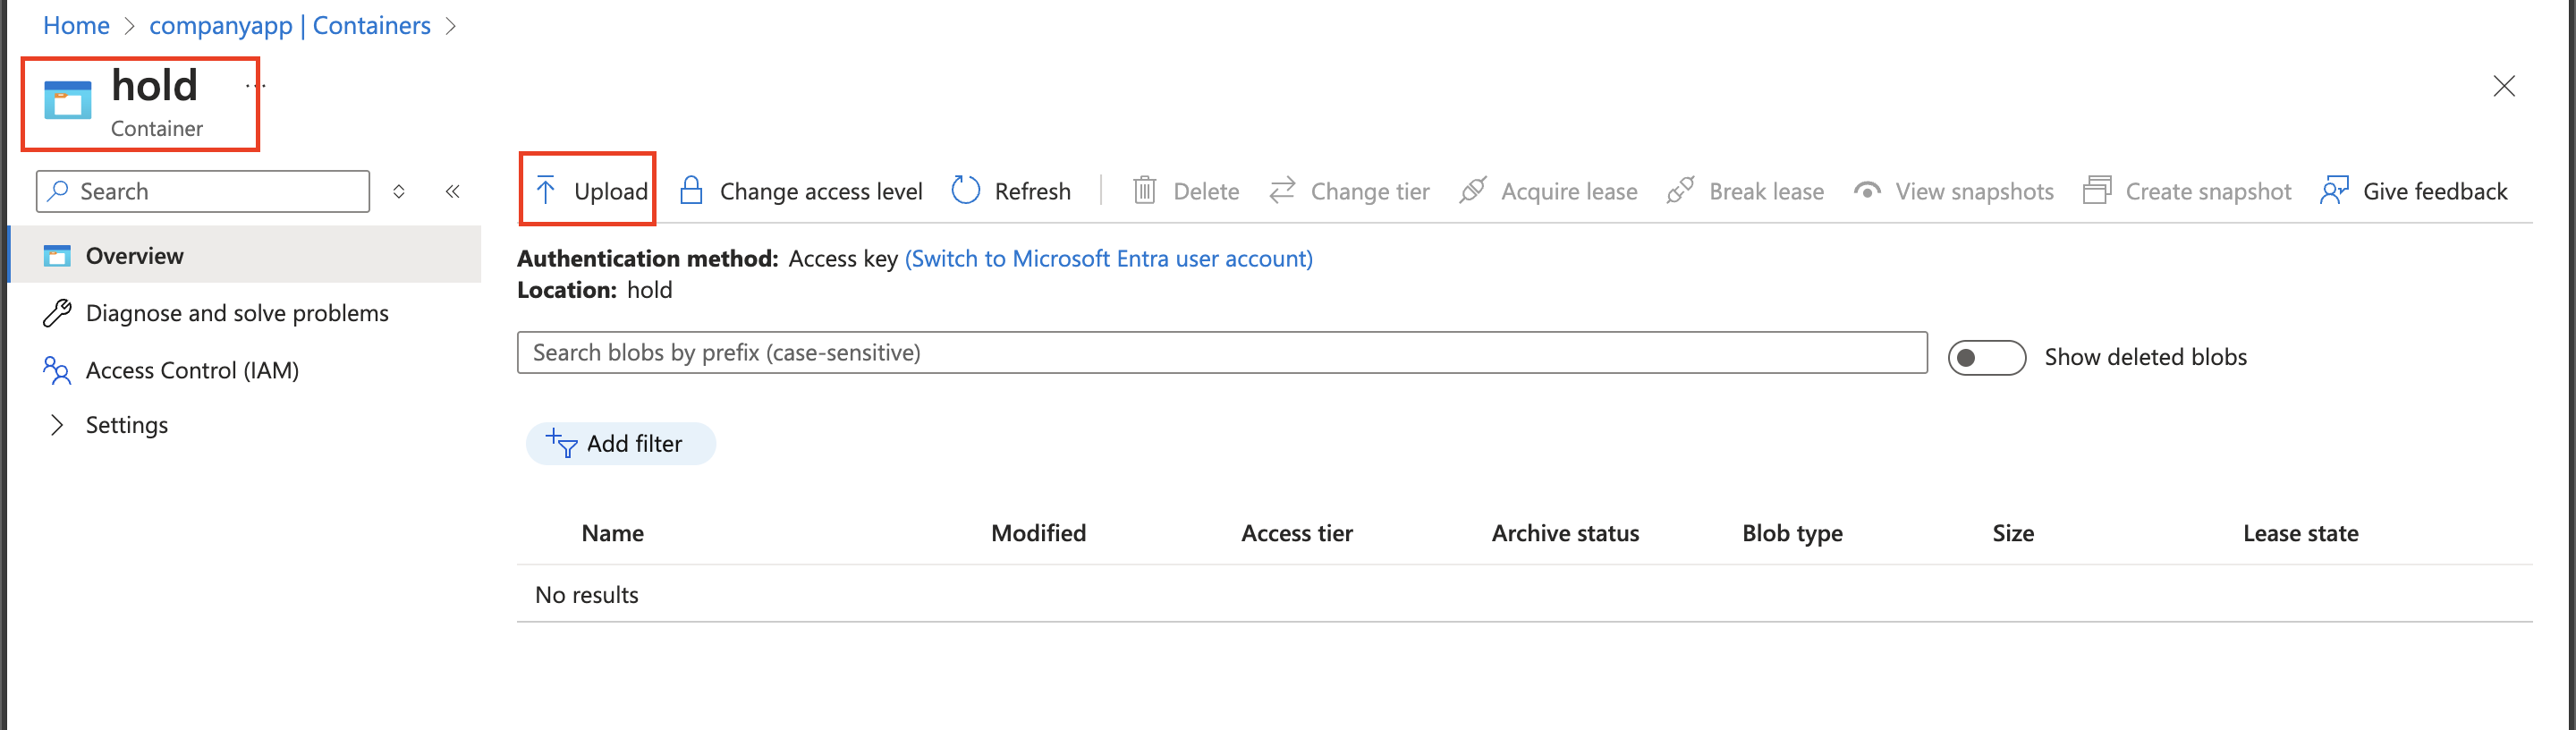Viewport: 2576px width, 730px height.
Task: Click the Overview container icon in sidebar
Action: tap(57, 256)
